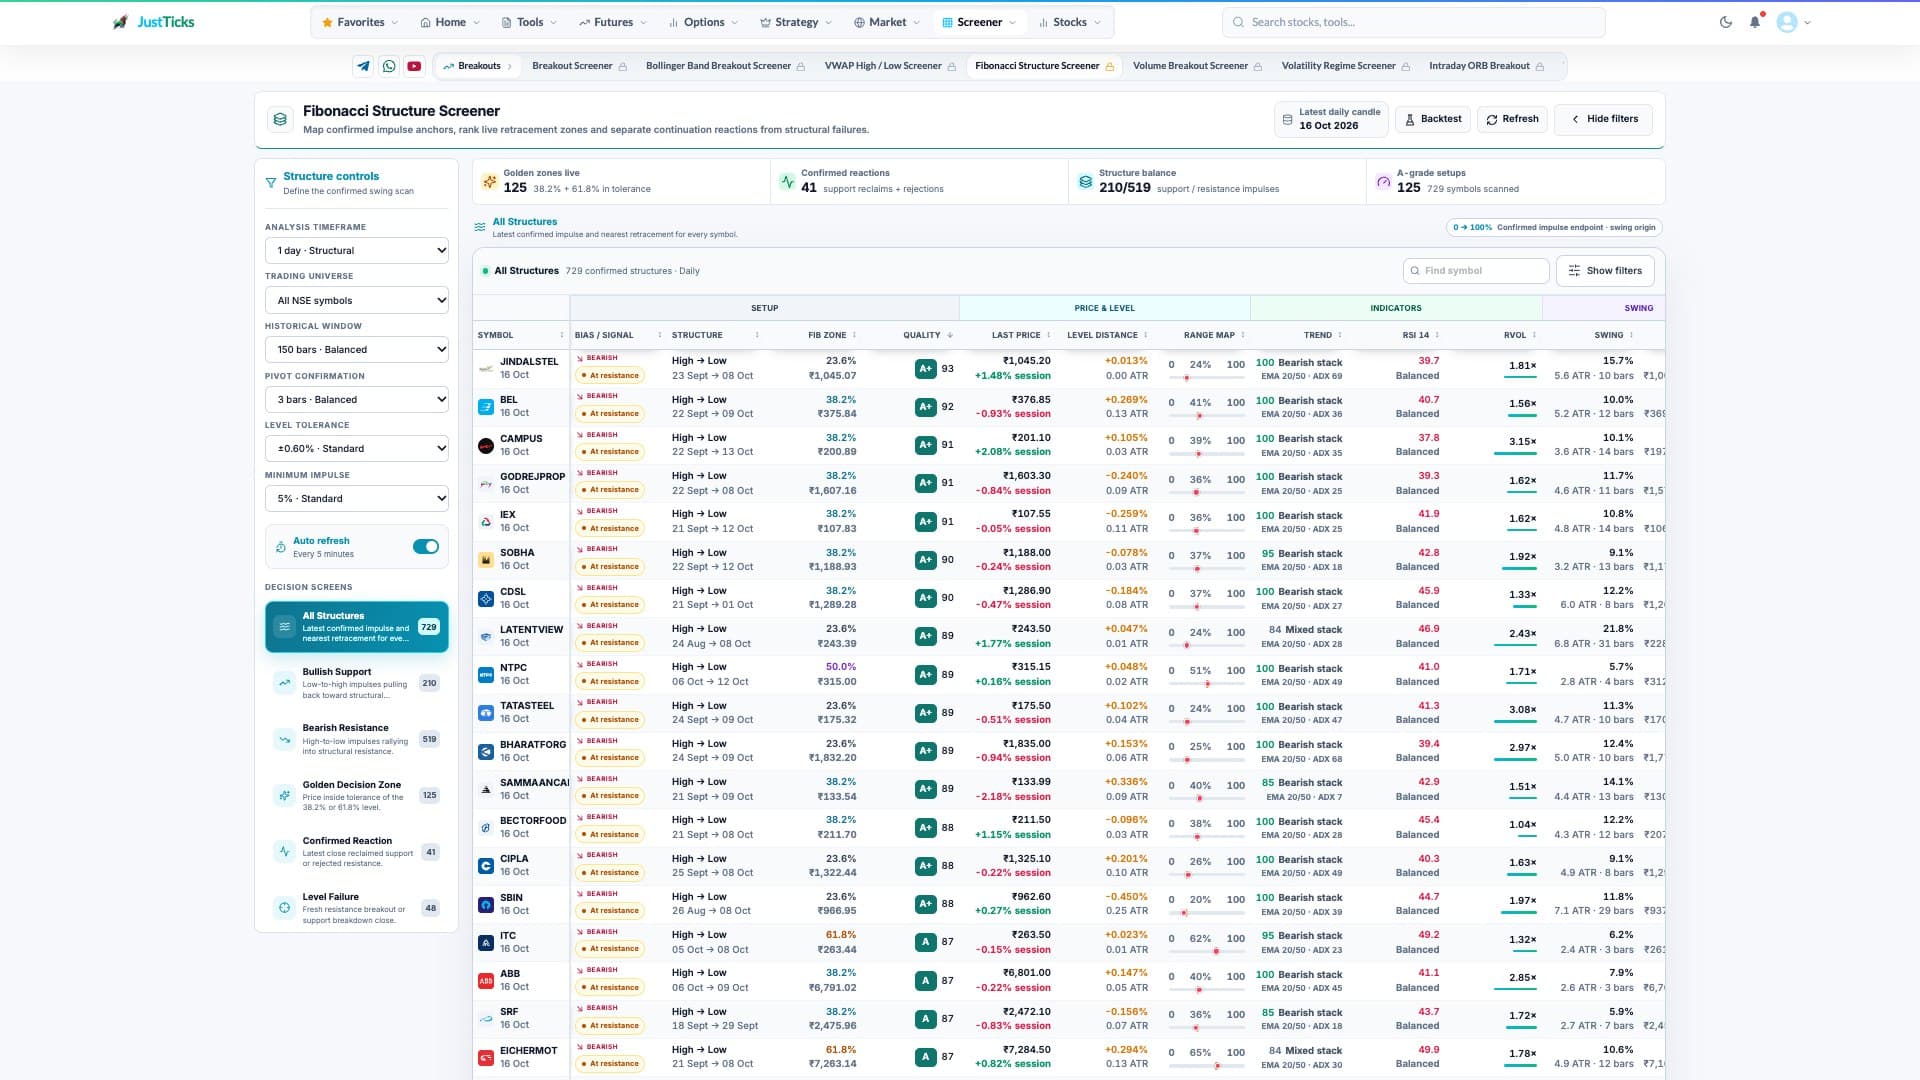1920x1080 pixels.
Task: Select the Level Failure decision screen
Action: click(x=357, y=909)
